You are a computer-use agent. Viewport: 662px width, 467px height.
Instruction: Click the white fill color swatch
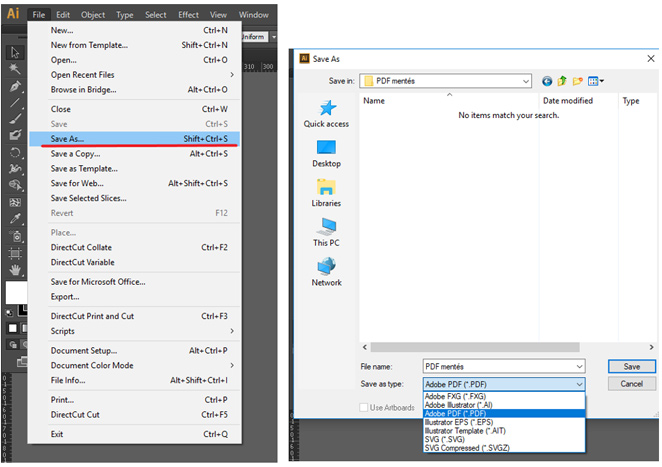[x=16, y=292]
